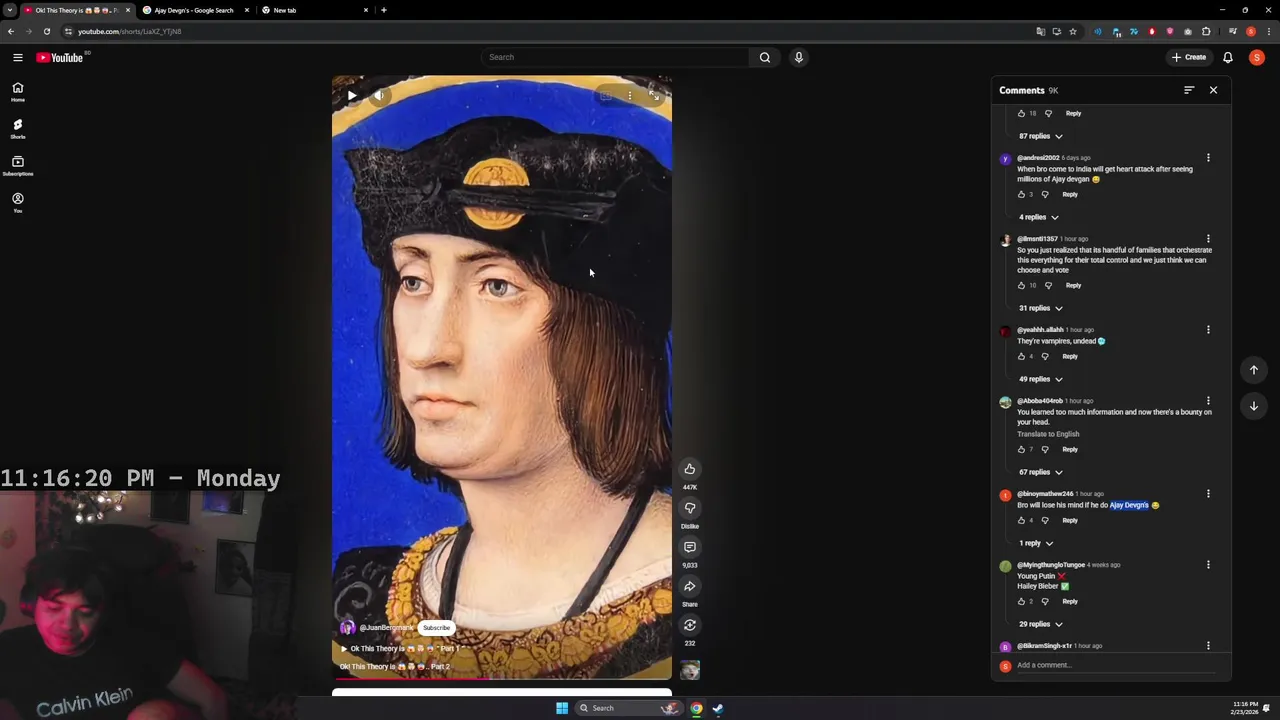Click the magnifier search button
This screenshot has width=1280, height=720.
[765, 57]
